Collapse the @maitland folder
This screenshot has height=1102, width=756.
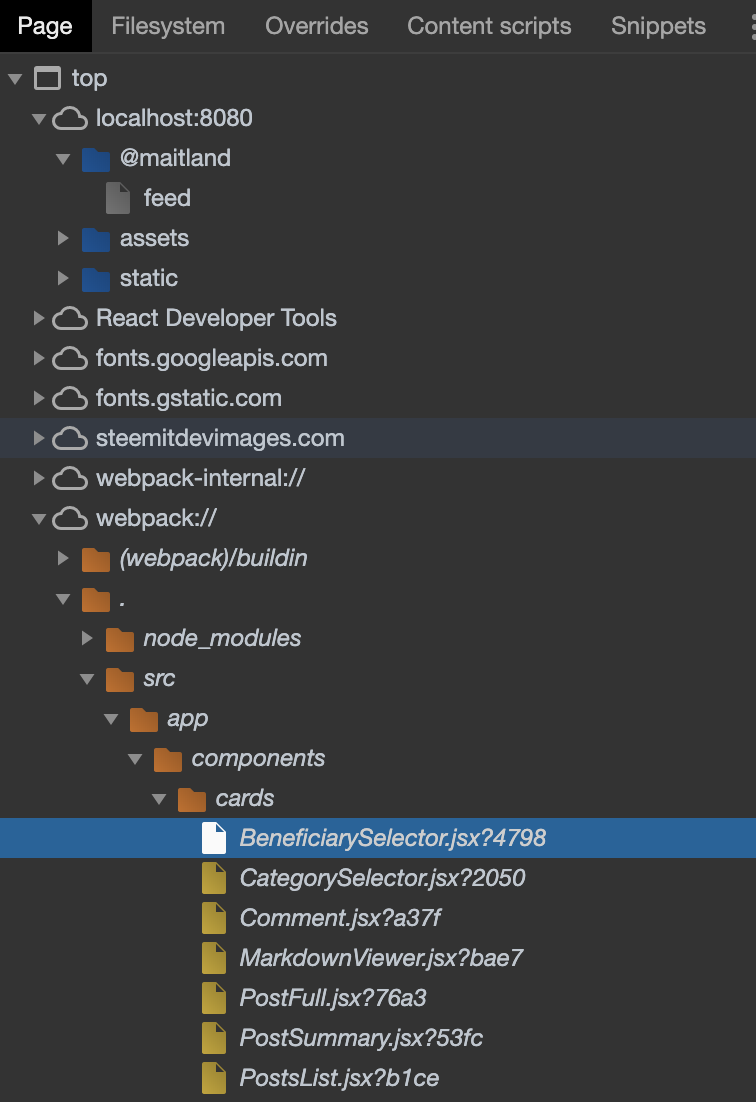click(x=63, y=159)
